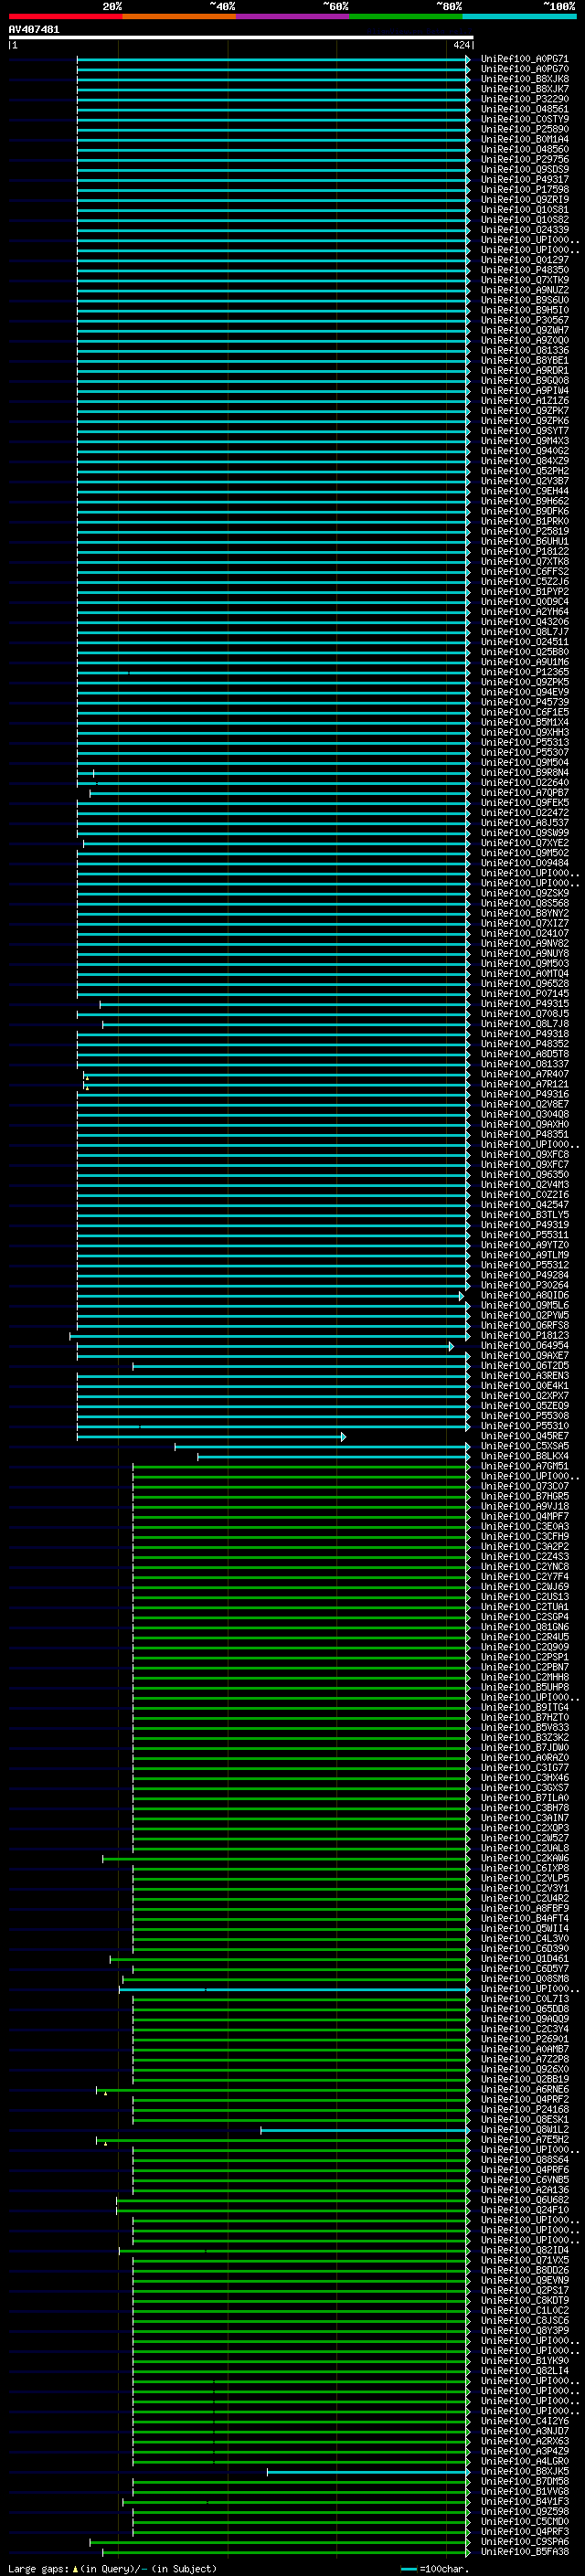The height and width of the screenshot is (2576, 585).
Task: Click the cyan ~100% identity legend segment
Action: (519, 16)
